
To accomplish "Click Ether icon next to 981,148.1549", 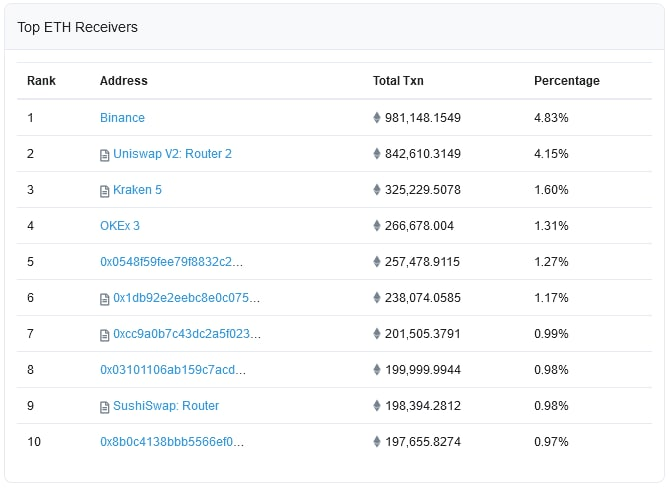I will pyautogui.click(x=376, y=117).
